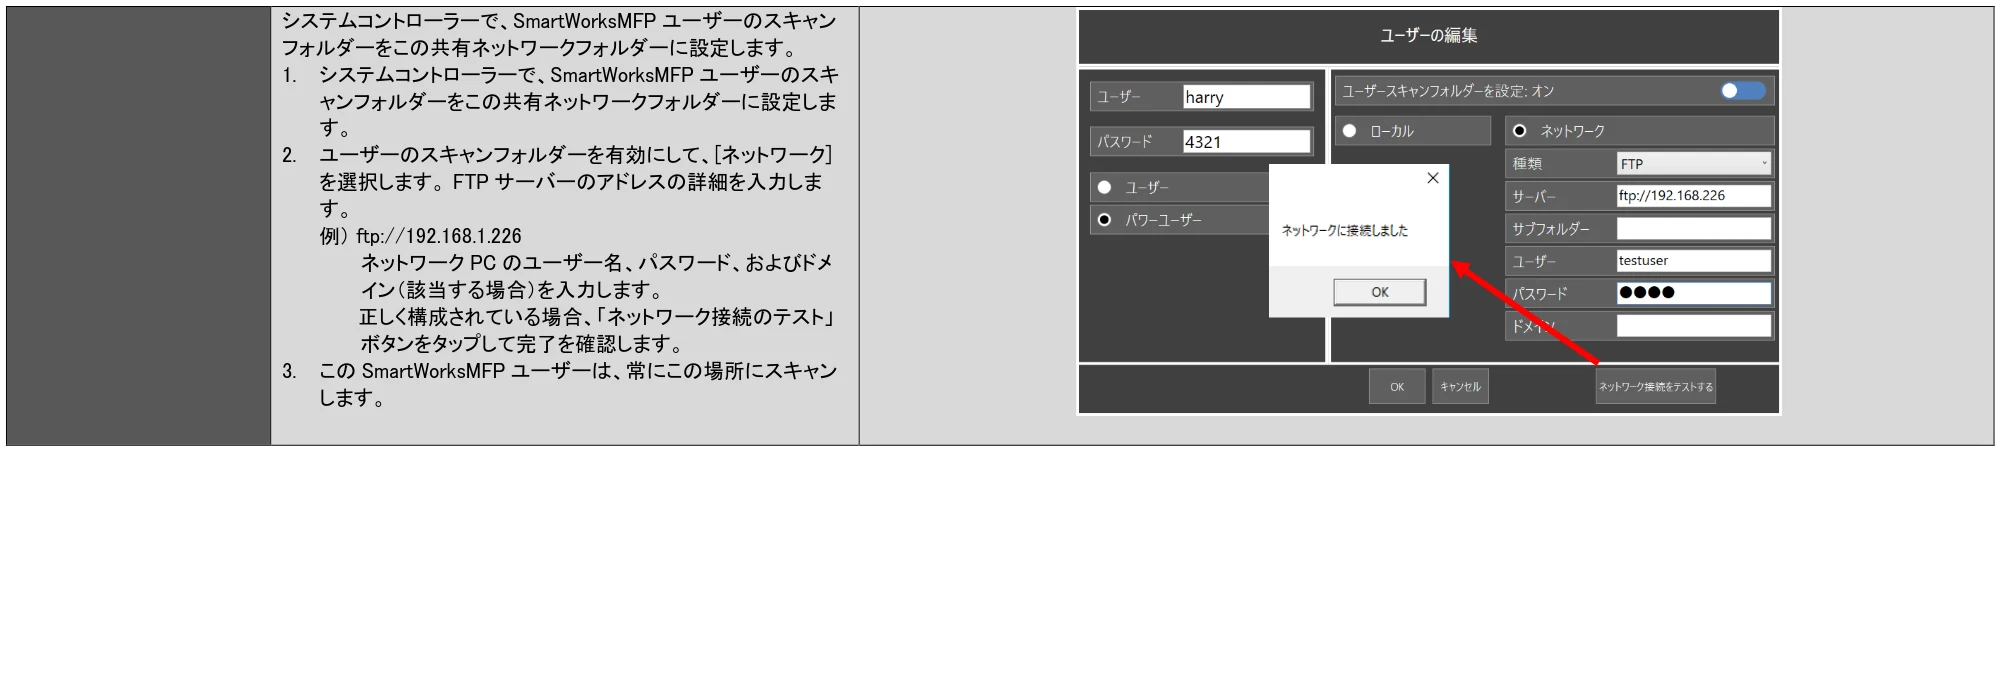Open the 種類 FTP dropdown

1693,163
